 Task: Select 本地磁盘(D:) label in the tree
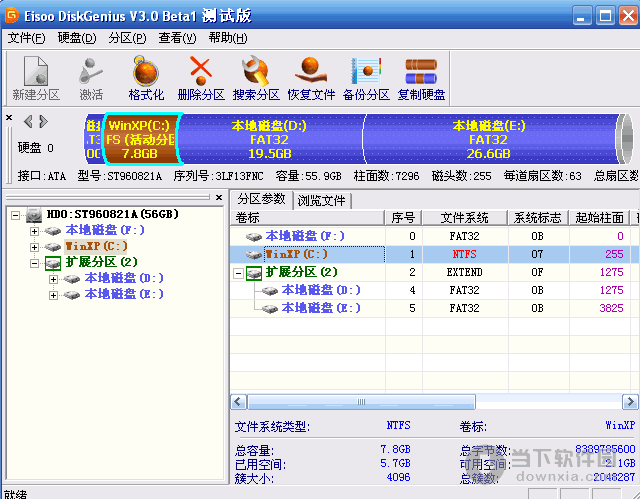tap(124, 279)
